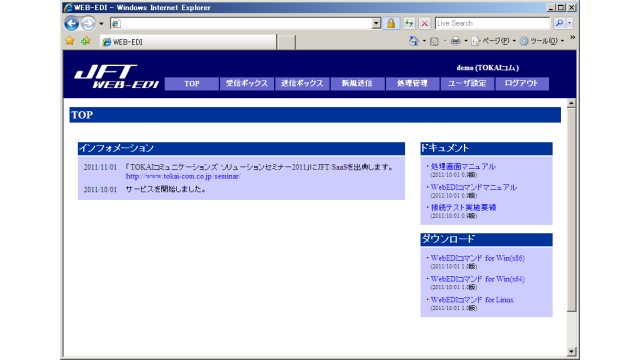Click inside the address bar field
Viewport: 640px width, 360px height.
coord(241,23)
